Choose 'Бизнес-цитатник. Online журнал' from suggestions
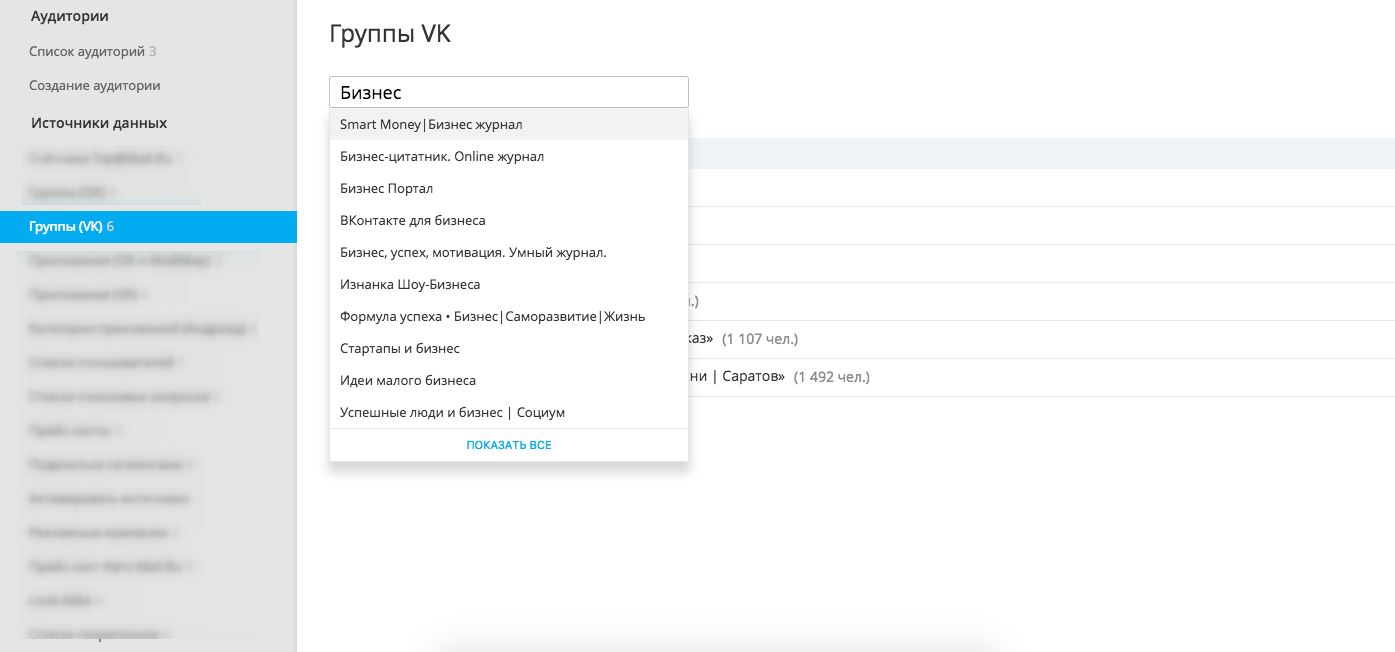 tap(442, 157)
